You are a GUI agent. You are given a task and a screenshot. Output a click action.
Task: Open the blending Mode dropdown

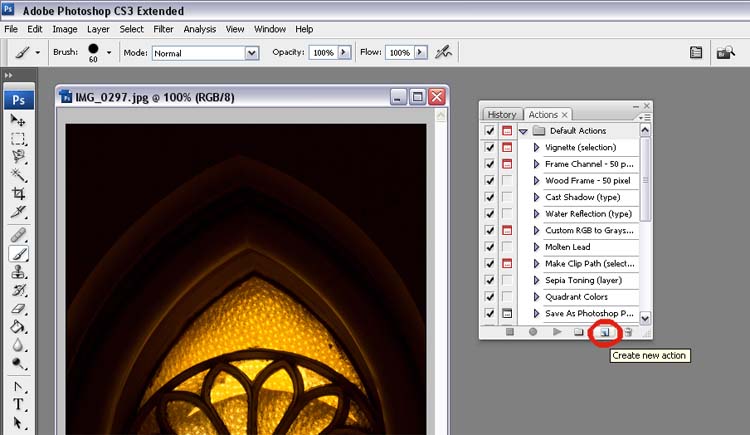[x=253, y=52]
